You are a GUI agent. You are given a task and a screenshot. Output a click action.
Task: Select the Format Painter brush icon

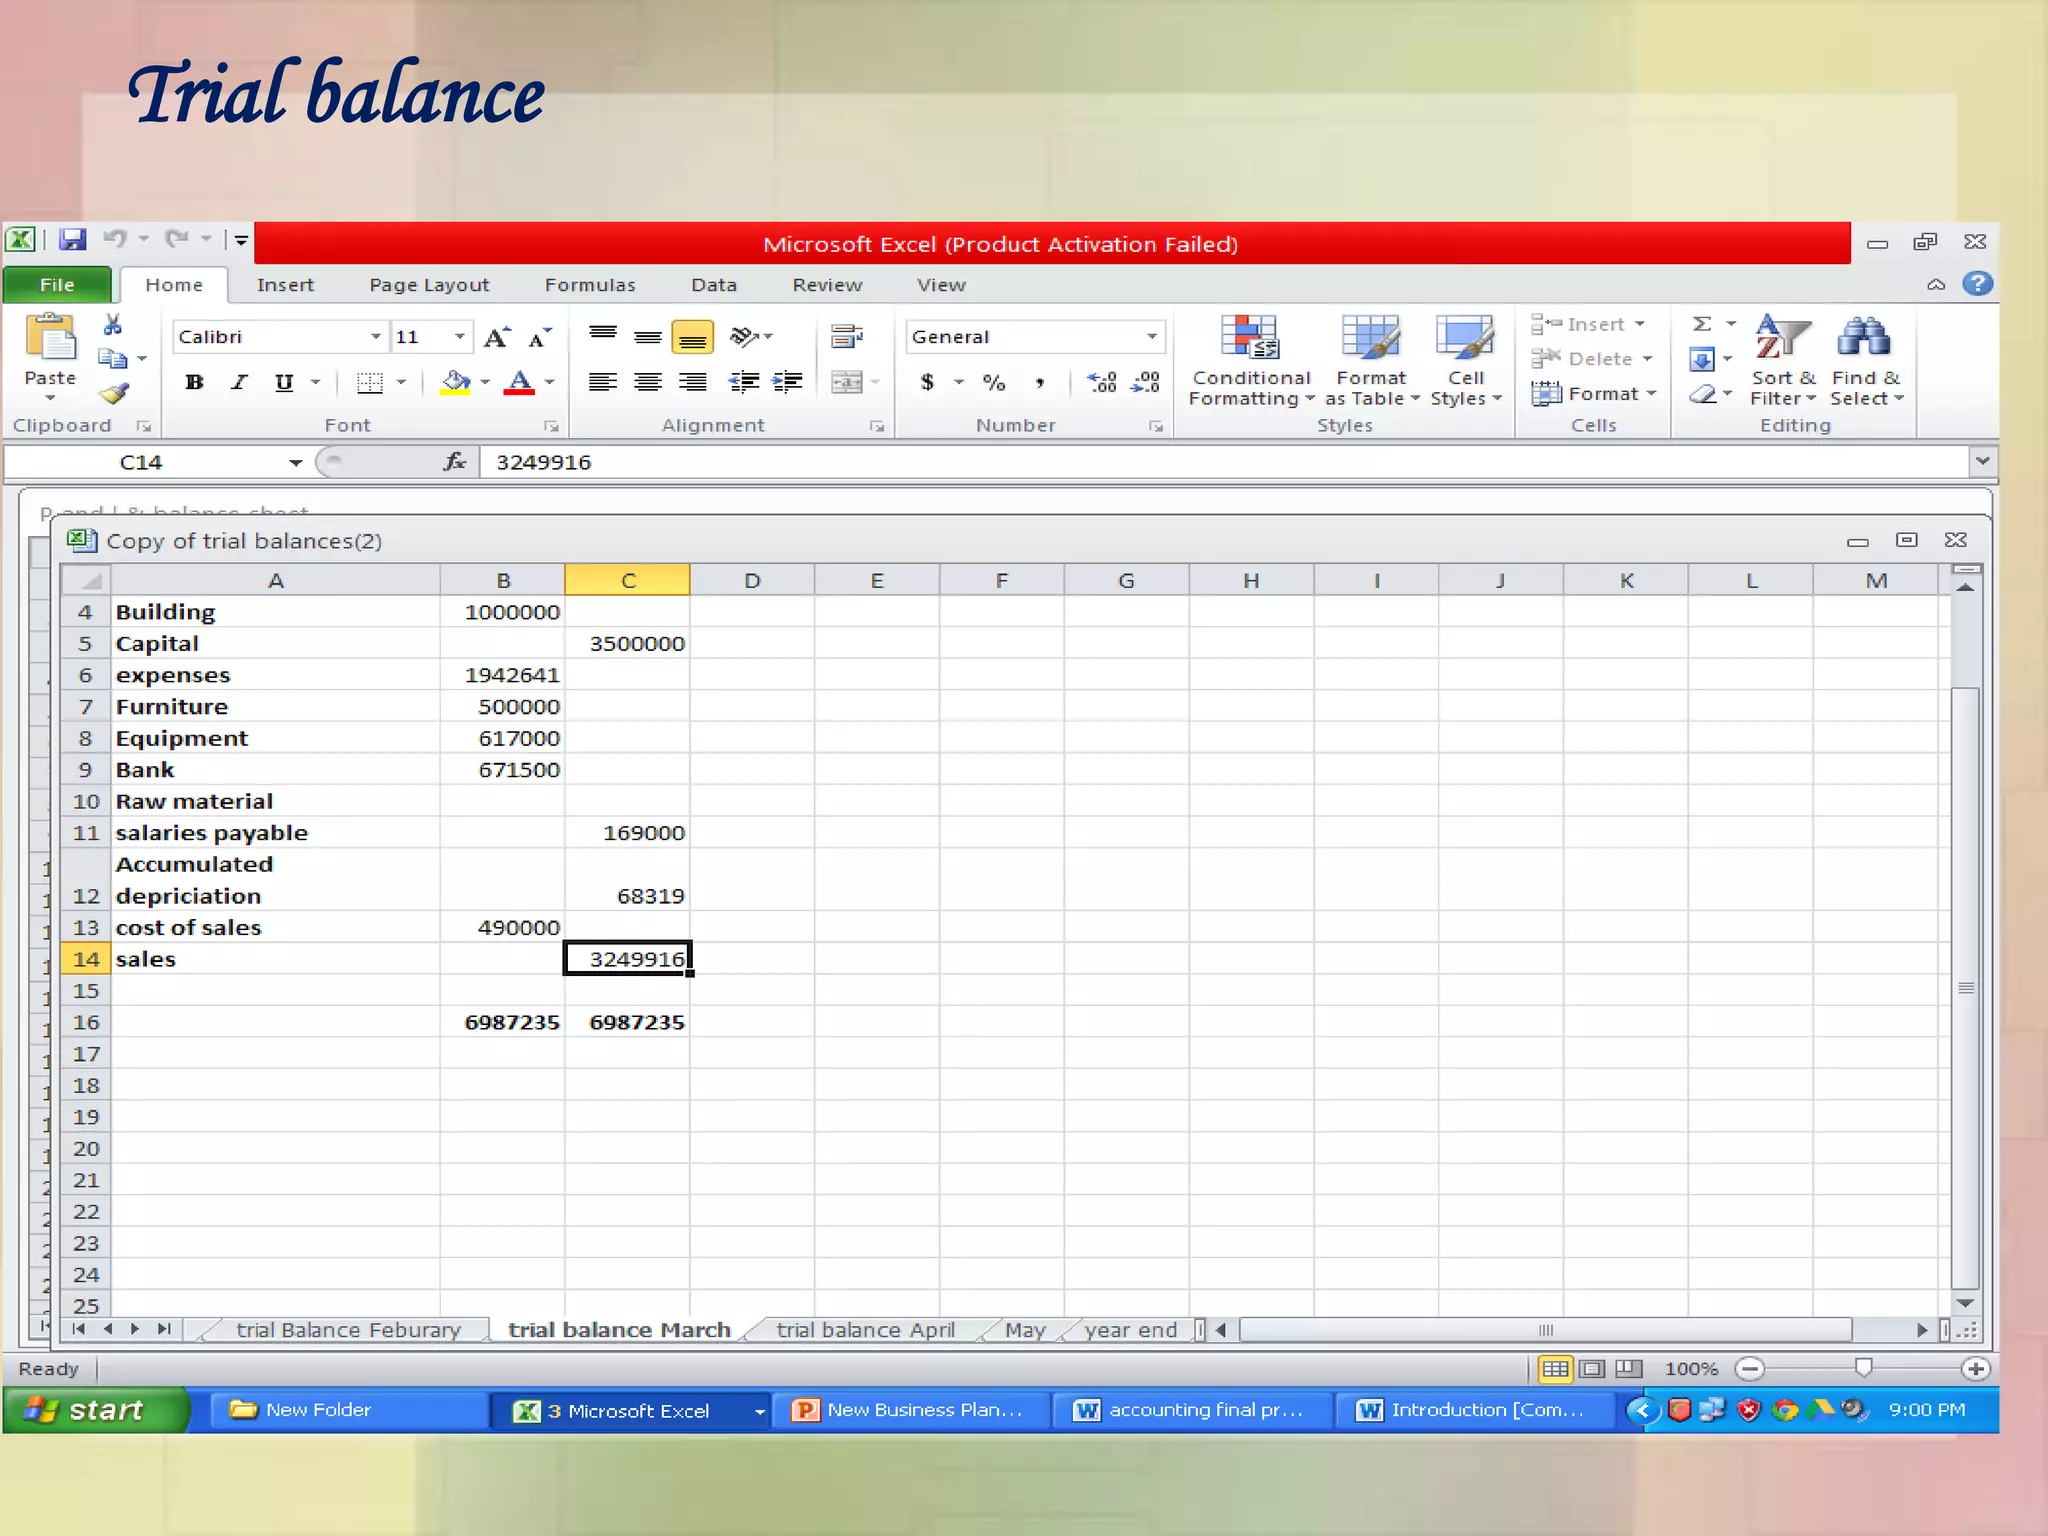coord(114,393)
